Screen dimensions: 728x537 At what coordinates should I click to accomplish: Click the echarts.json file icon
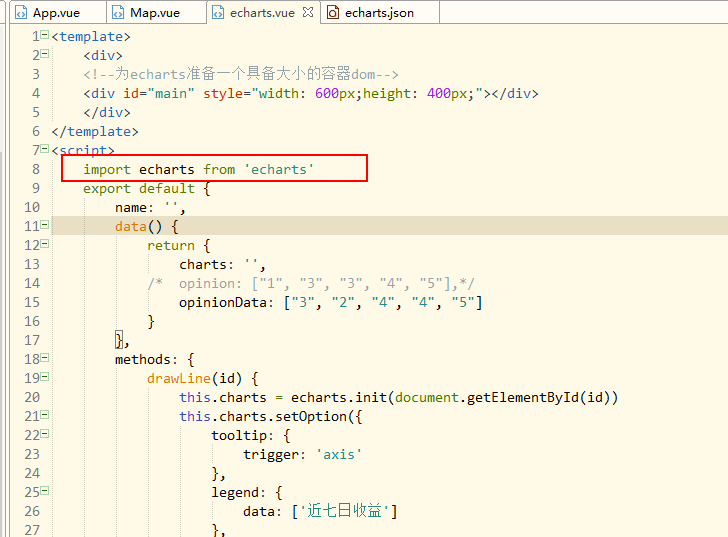(x=333, y=13)
